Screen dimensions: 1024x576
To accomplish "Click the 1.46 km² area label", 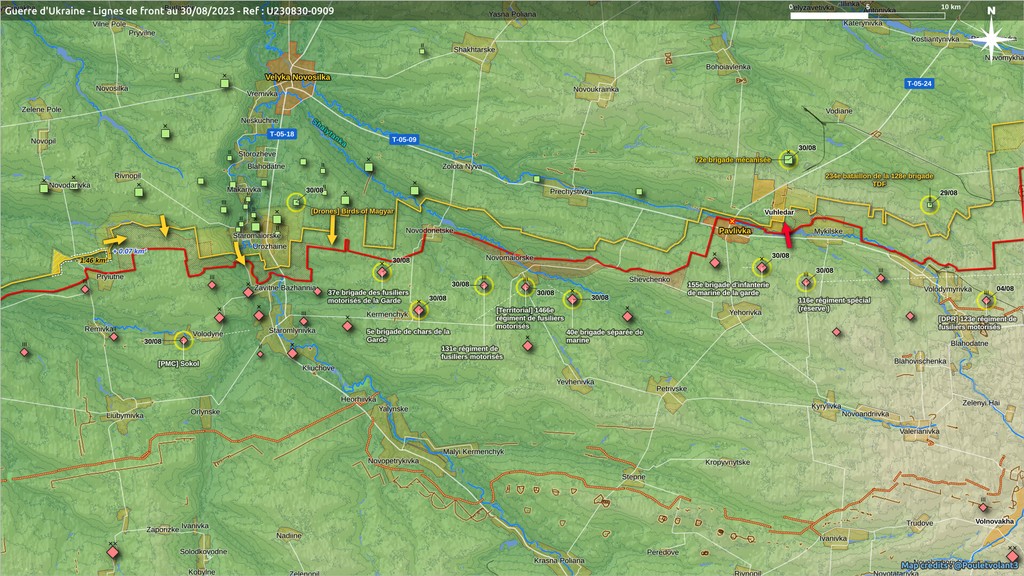I will (x=93, y=260).
